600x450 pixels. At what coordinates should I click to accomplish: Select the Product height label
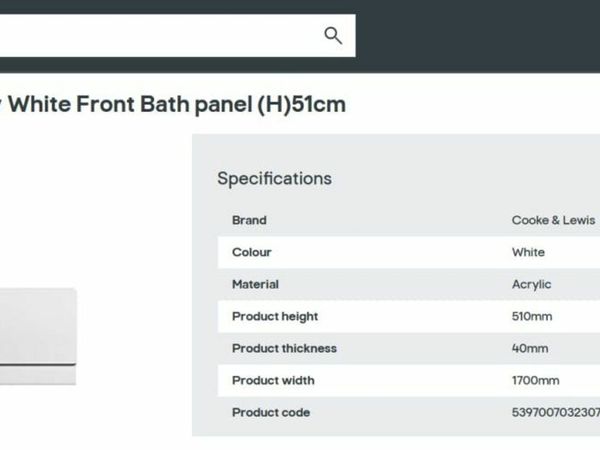[275, 316]
